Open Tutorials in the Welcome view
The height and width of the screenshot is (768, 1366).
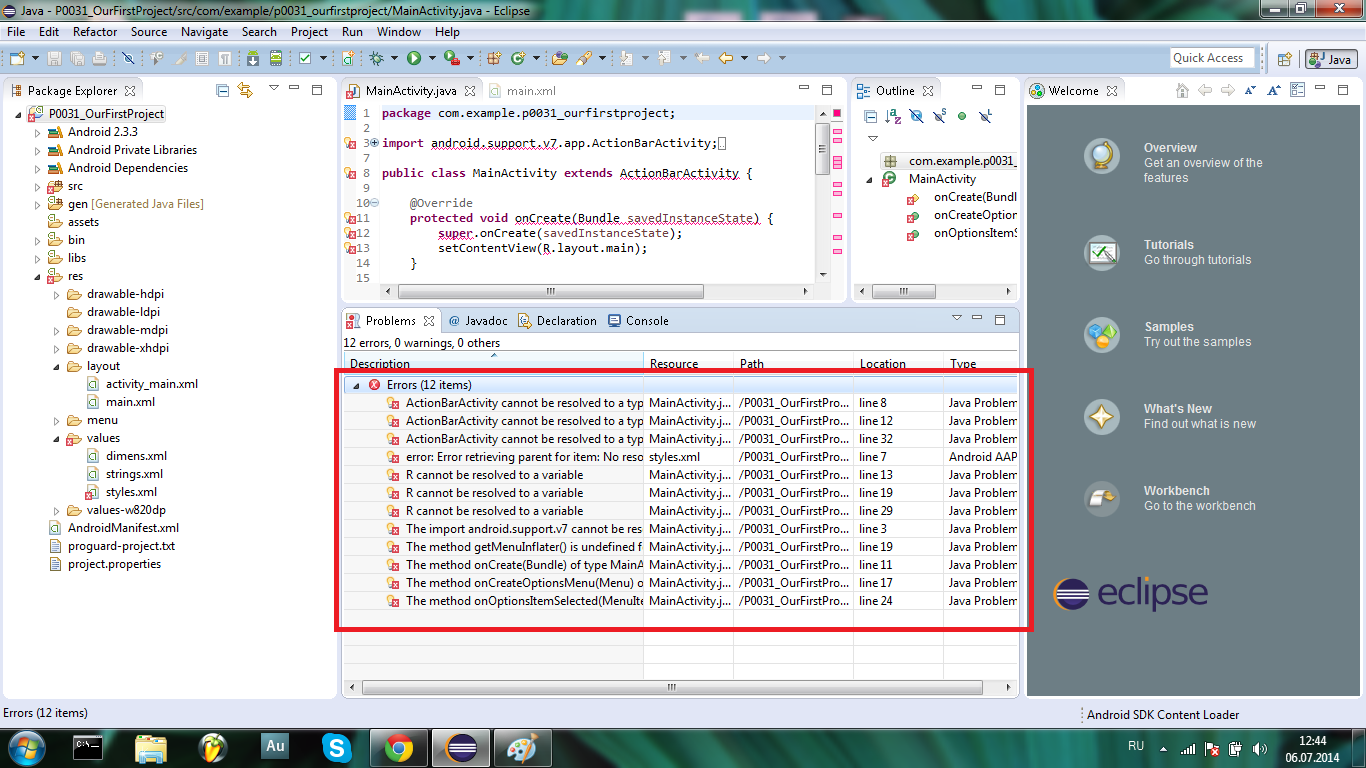1168,252
